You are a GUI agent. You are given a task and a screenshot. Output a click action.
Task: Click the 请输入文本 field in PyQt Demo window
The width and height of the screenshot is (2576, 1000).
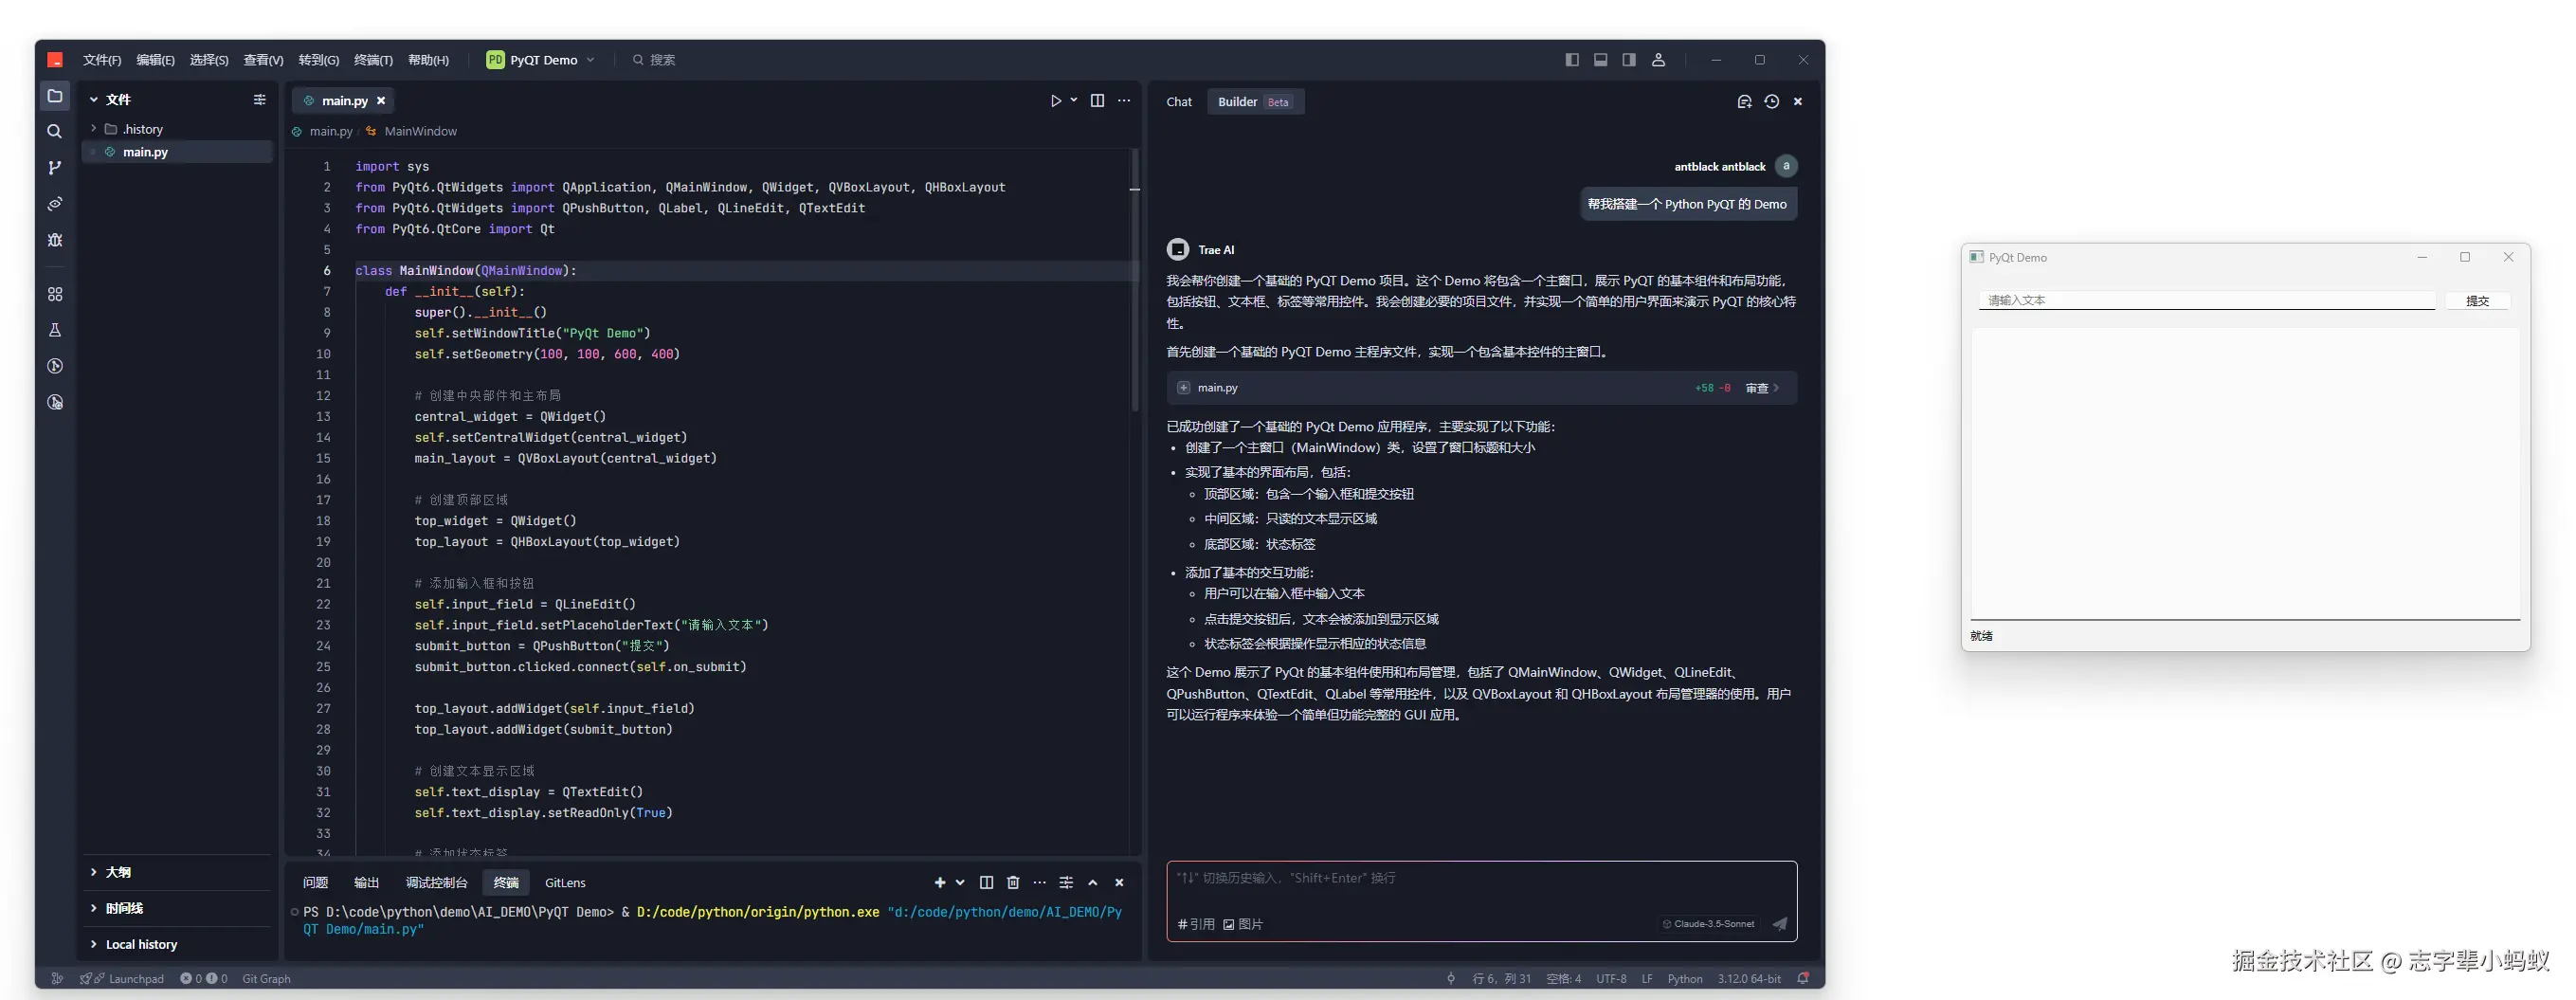(x=2206, y=300)
